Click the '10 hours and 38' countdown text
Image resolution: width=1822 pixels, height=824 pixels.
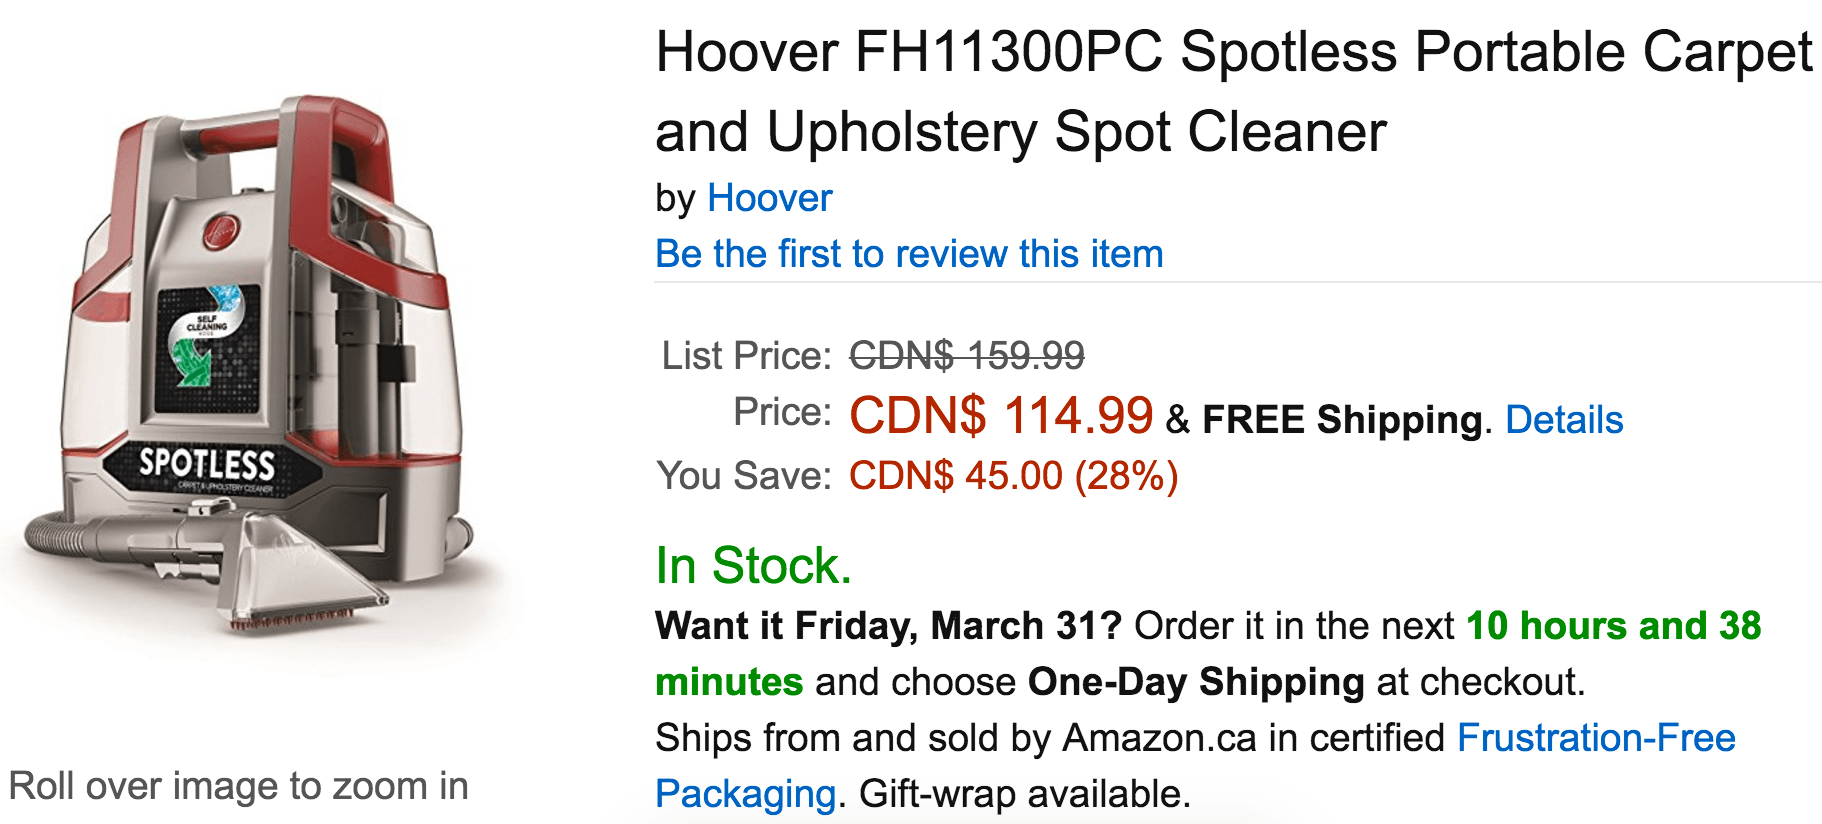click(1614, 626)
